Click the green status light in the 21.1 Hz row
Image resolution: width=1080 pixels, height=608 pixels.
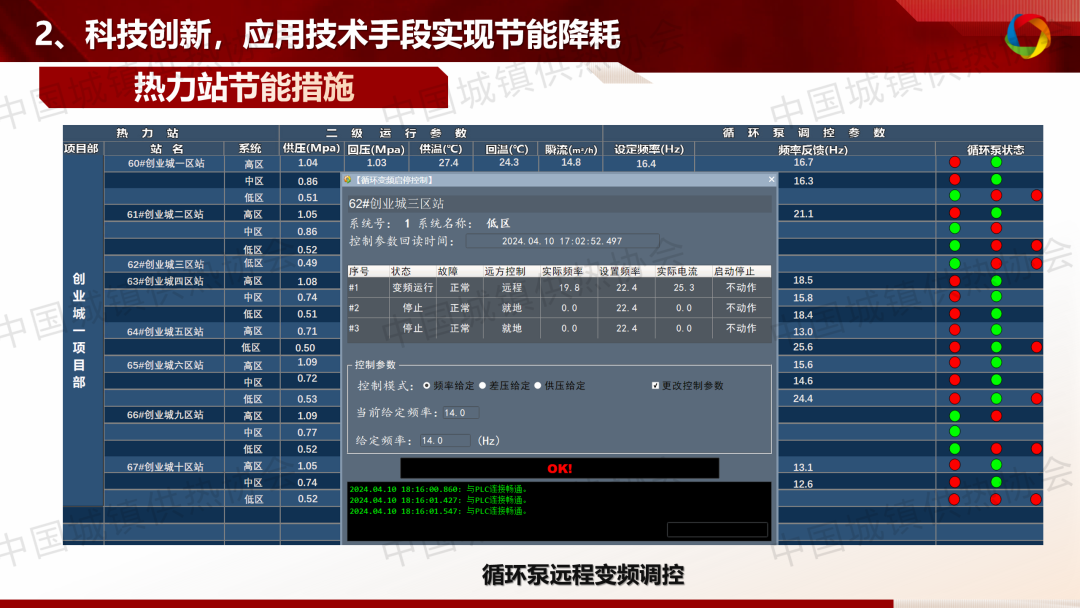996,213
